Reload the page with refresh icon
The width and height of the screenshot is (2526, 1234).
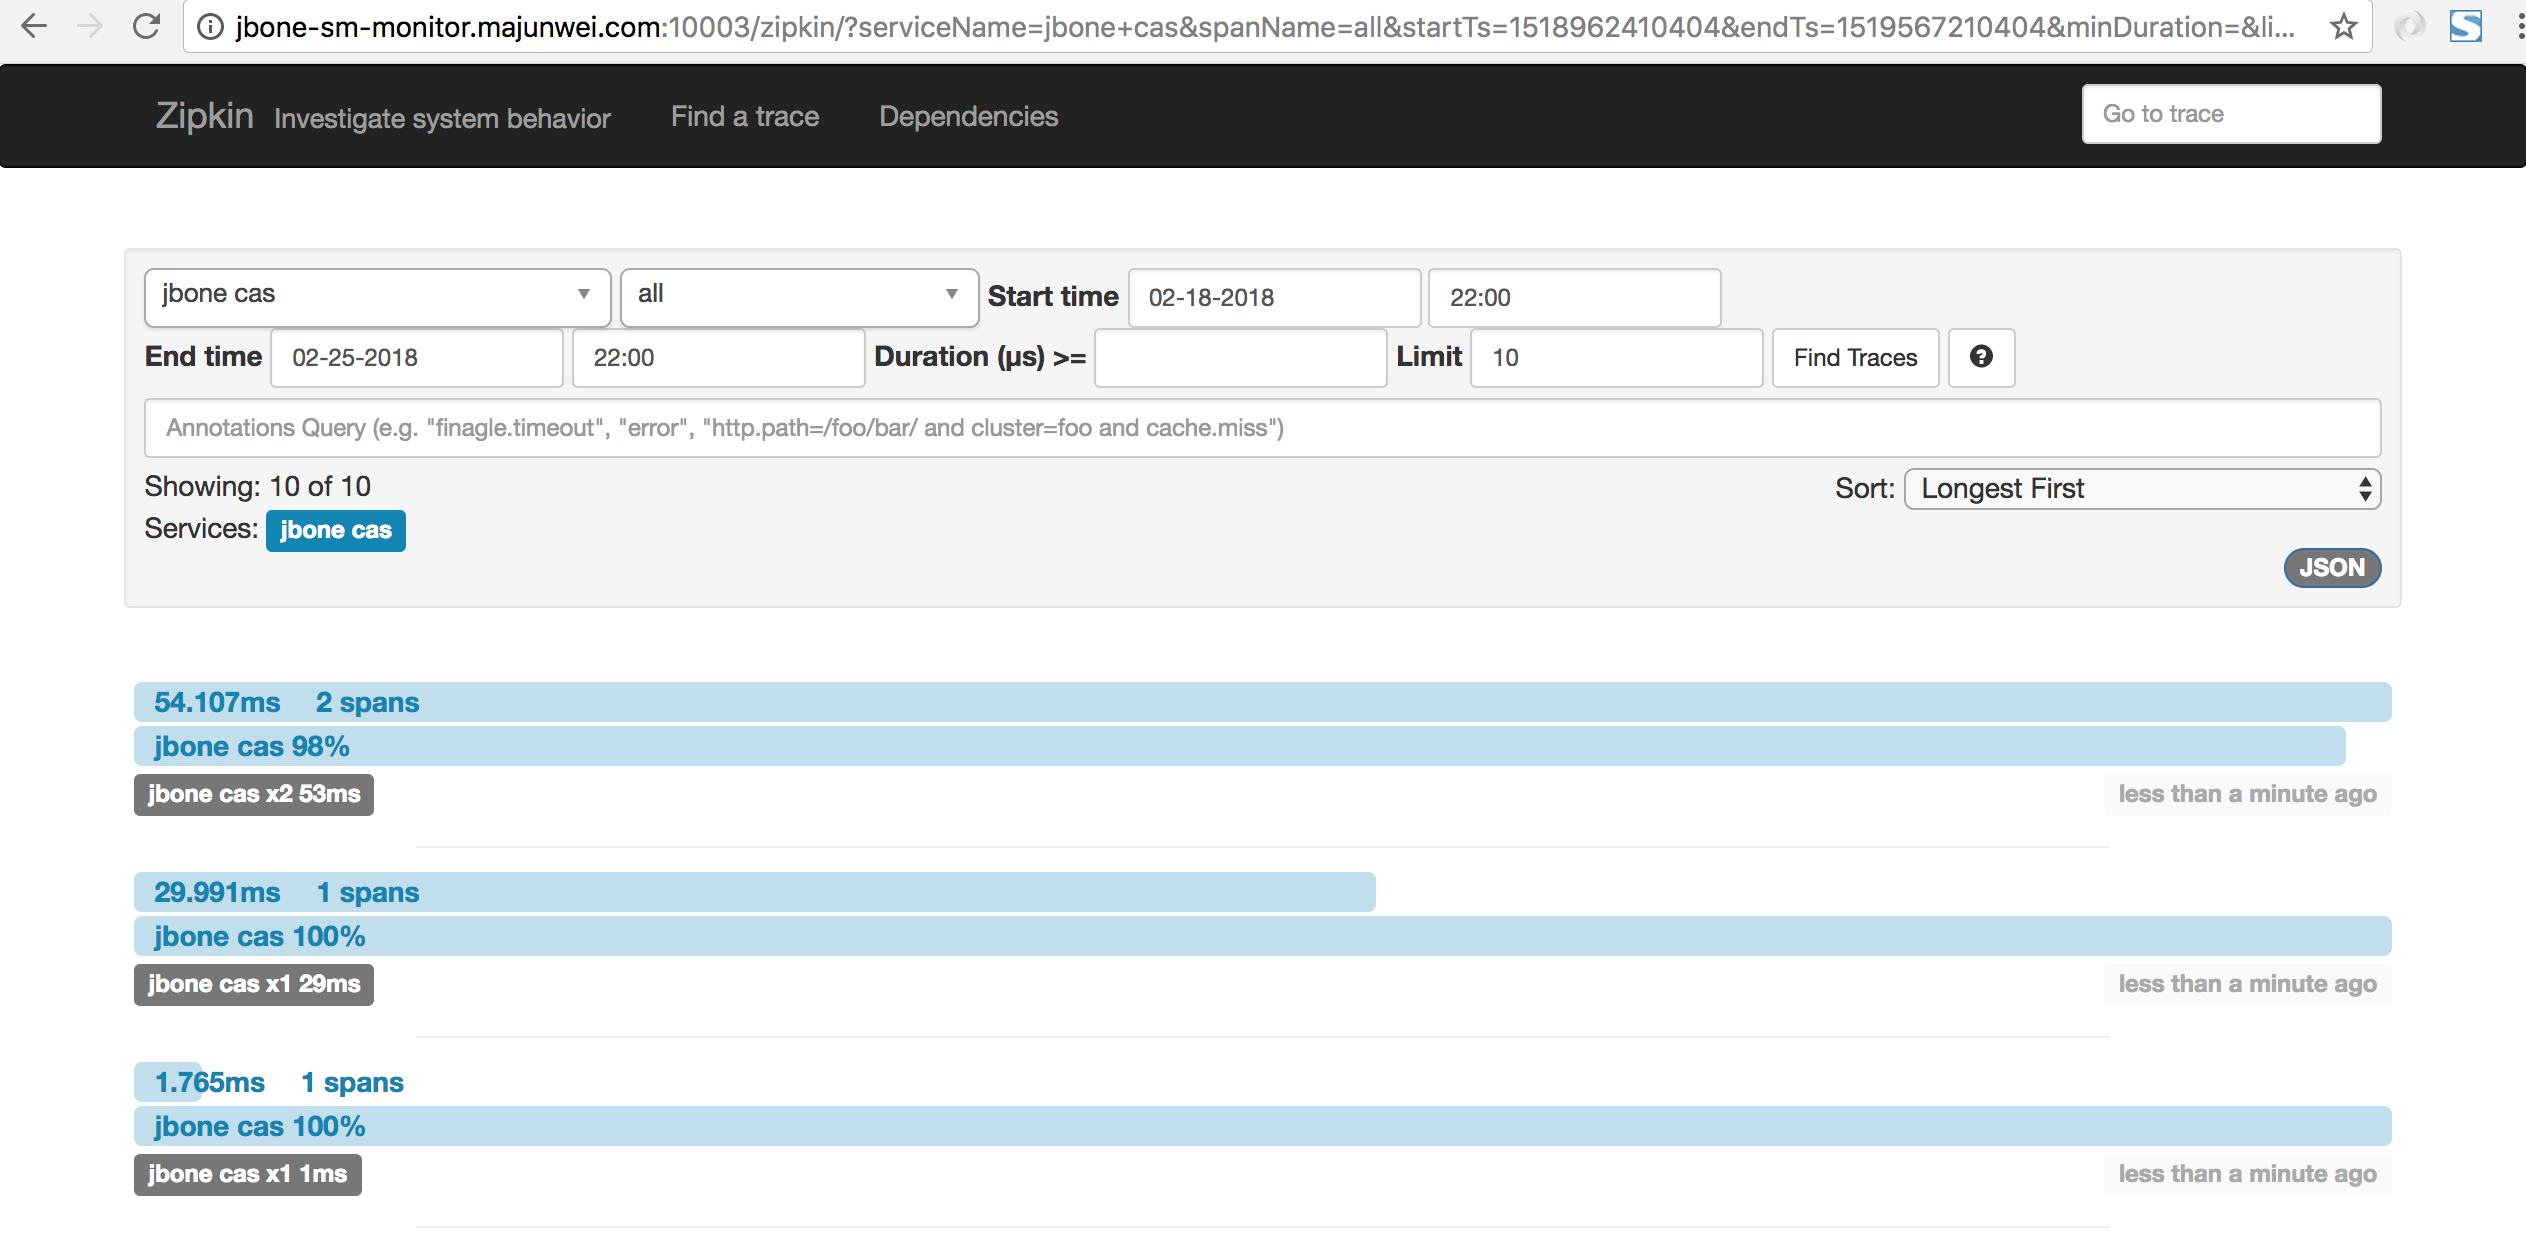(x=147, y=26)
